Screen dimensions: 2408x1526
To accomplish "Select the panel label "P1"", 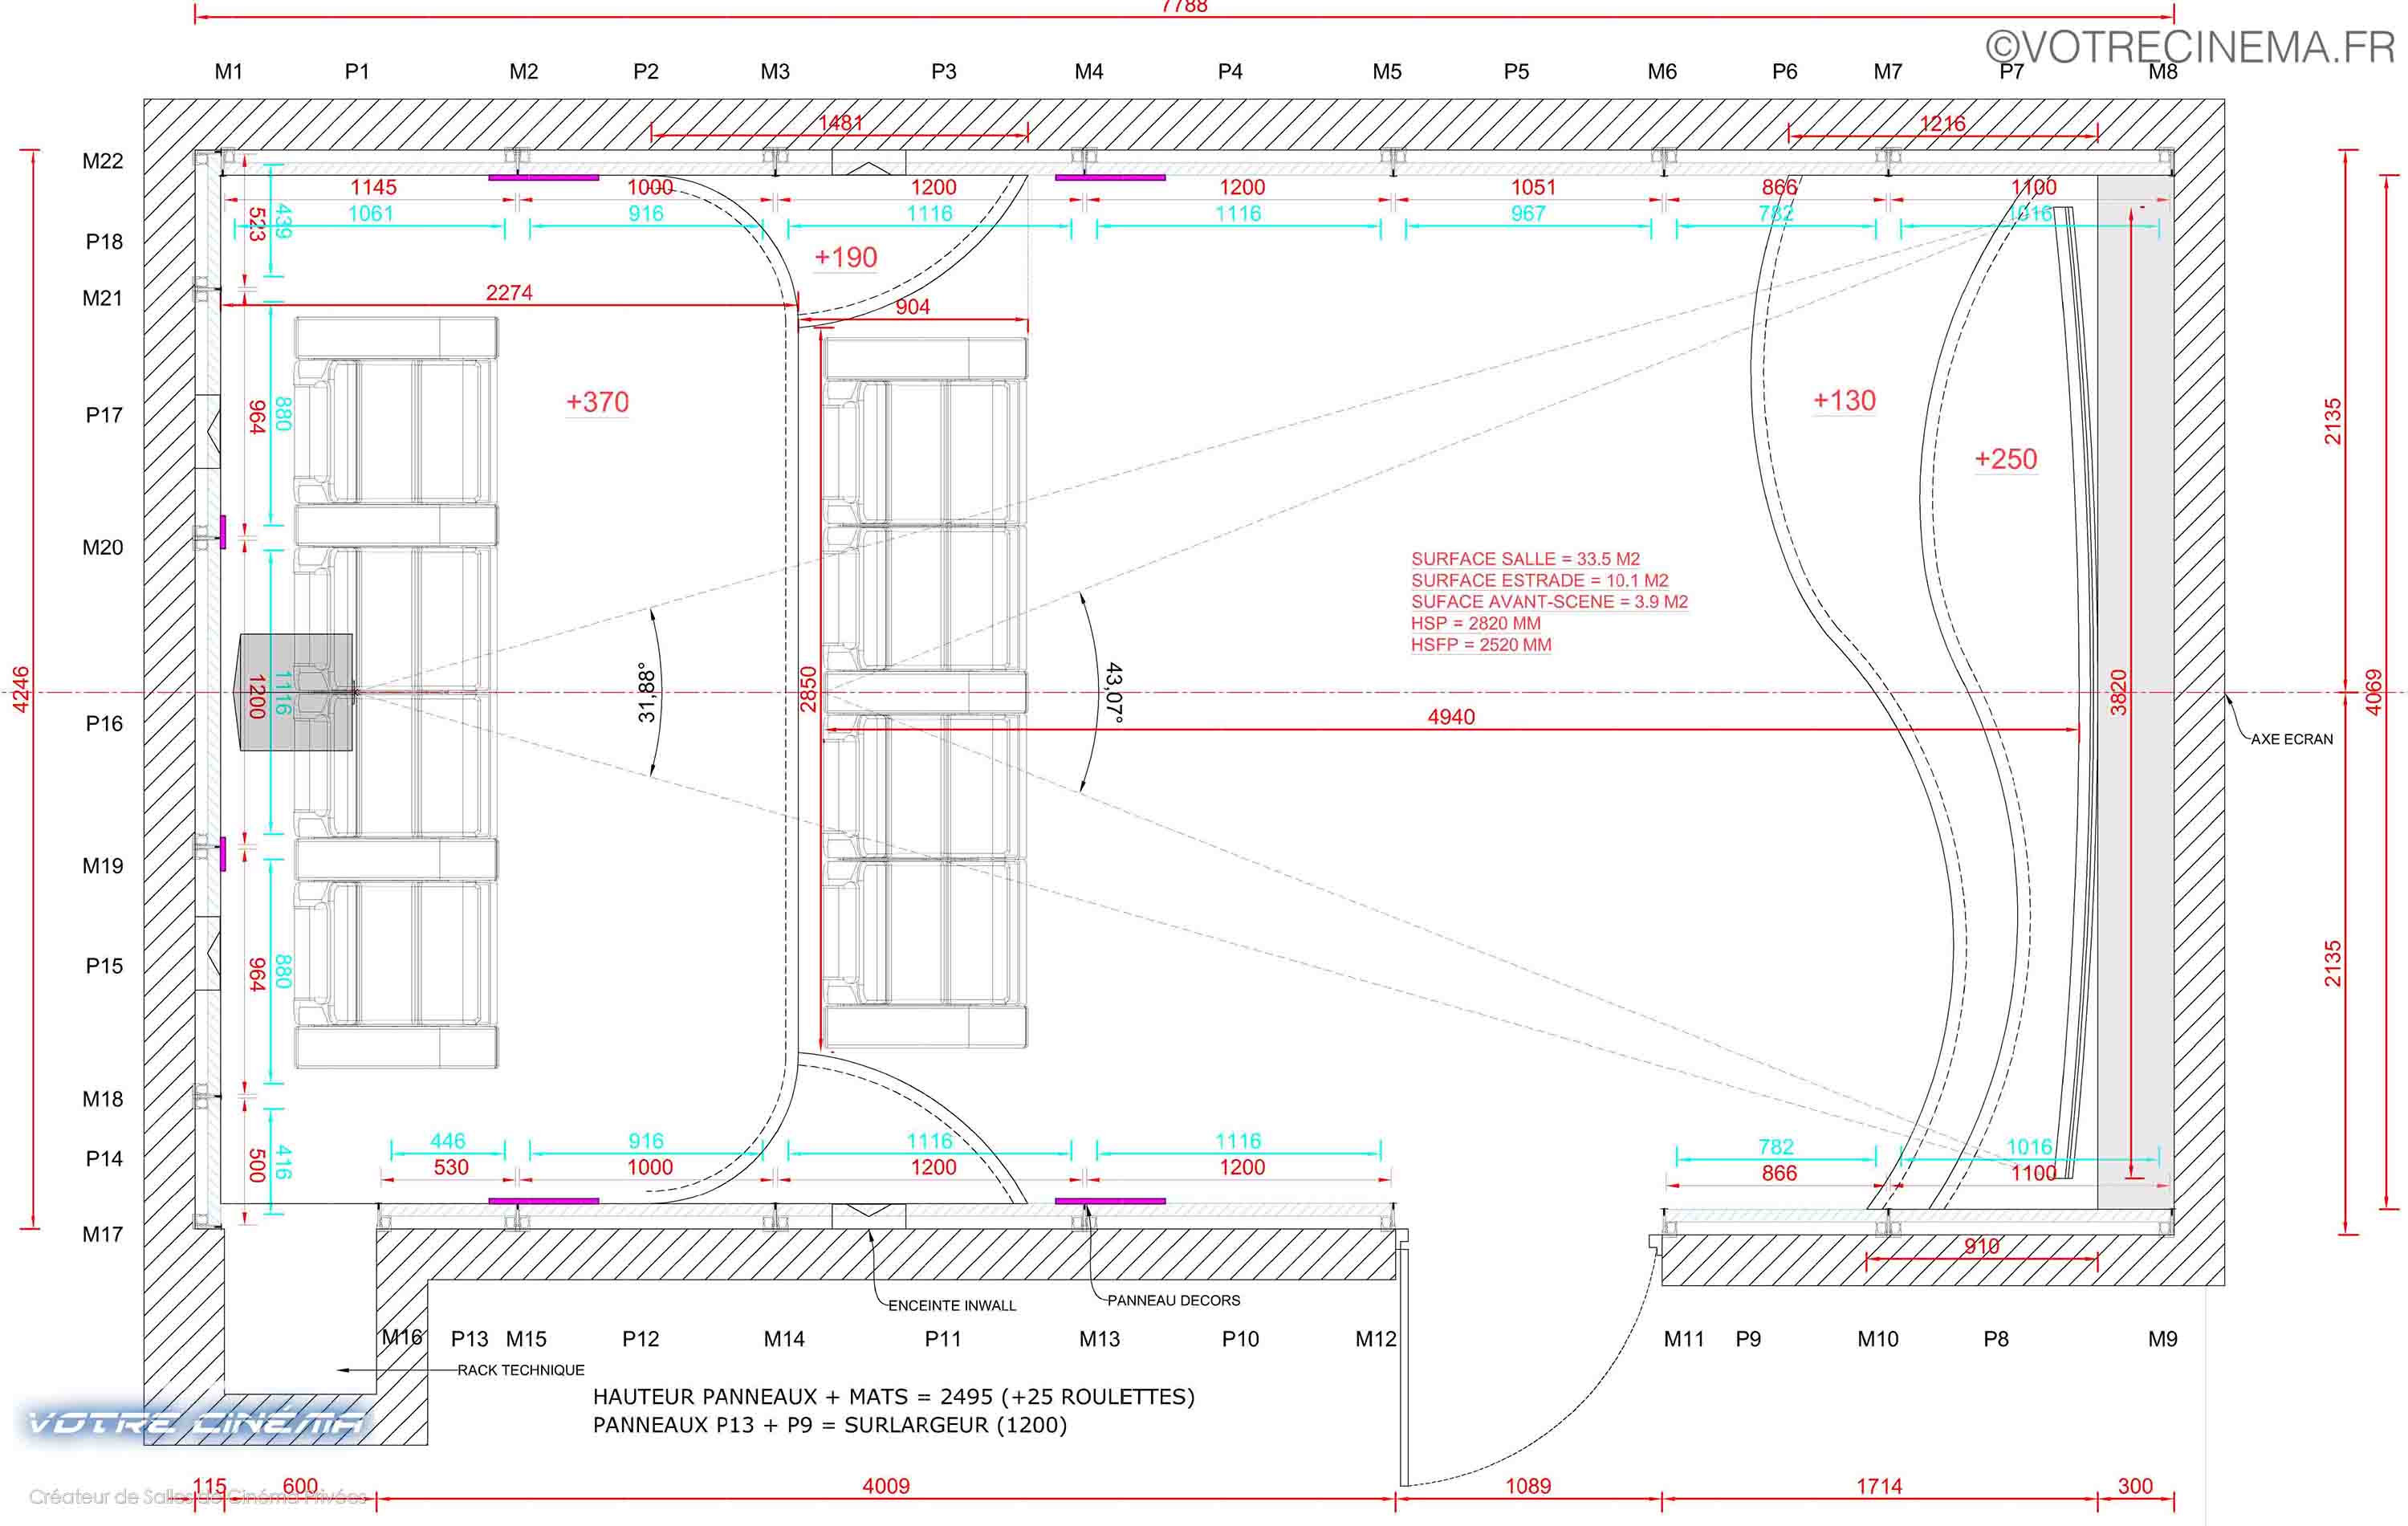I will click(357, 71).
